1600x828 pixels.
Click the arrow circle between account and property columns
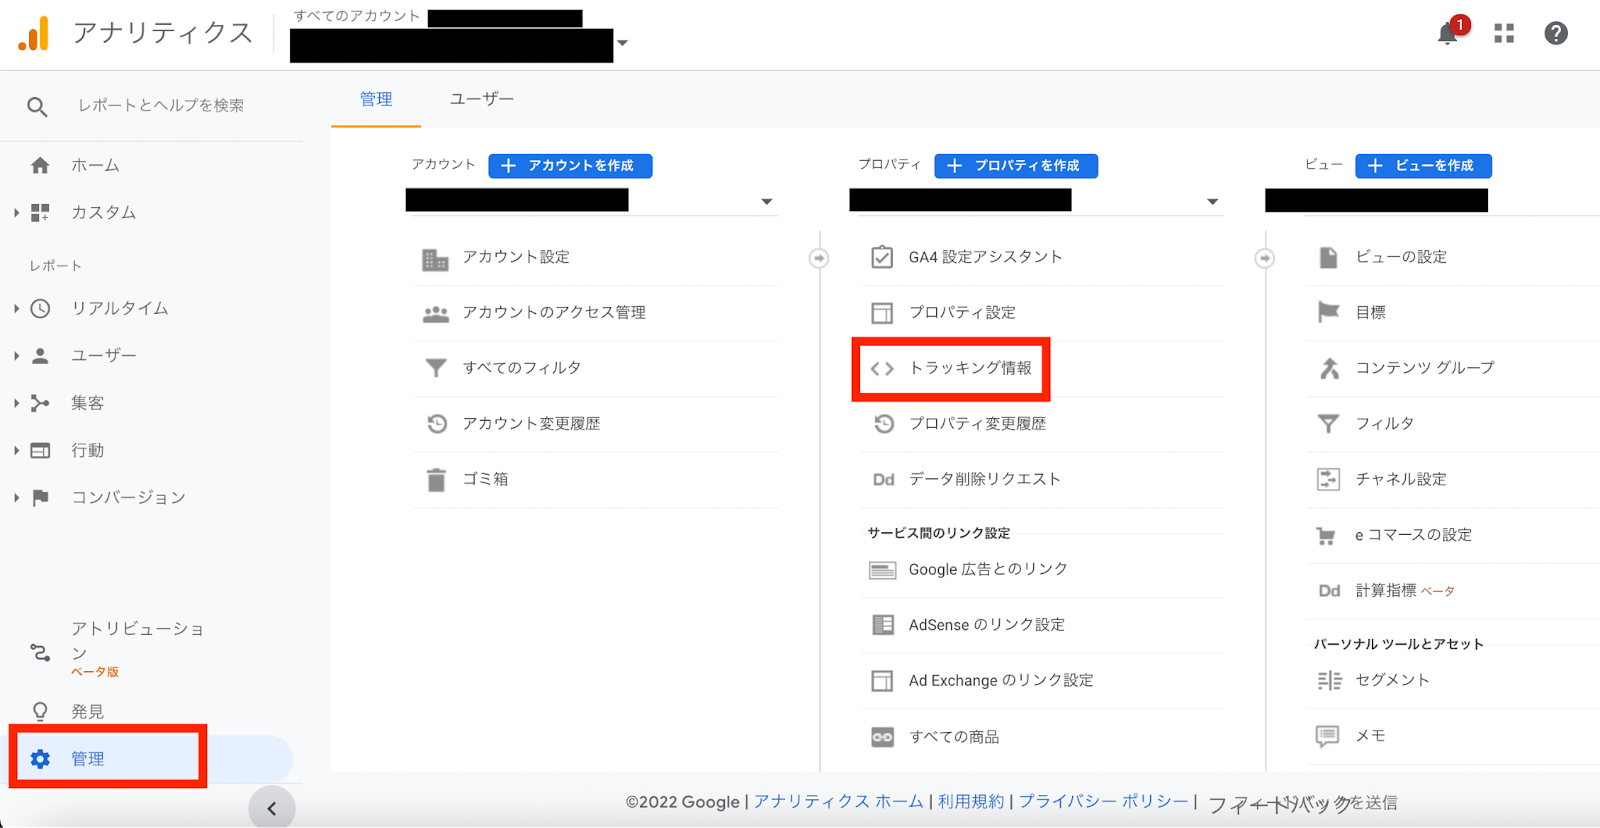819,259
